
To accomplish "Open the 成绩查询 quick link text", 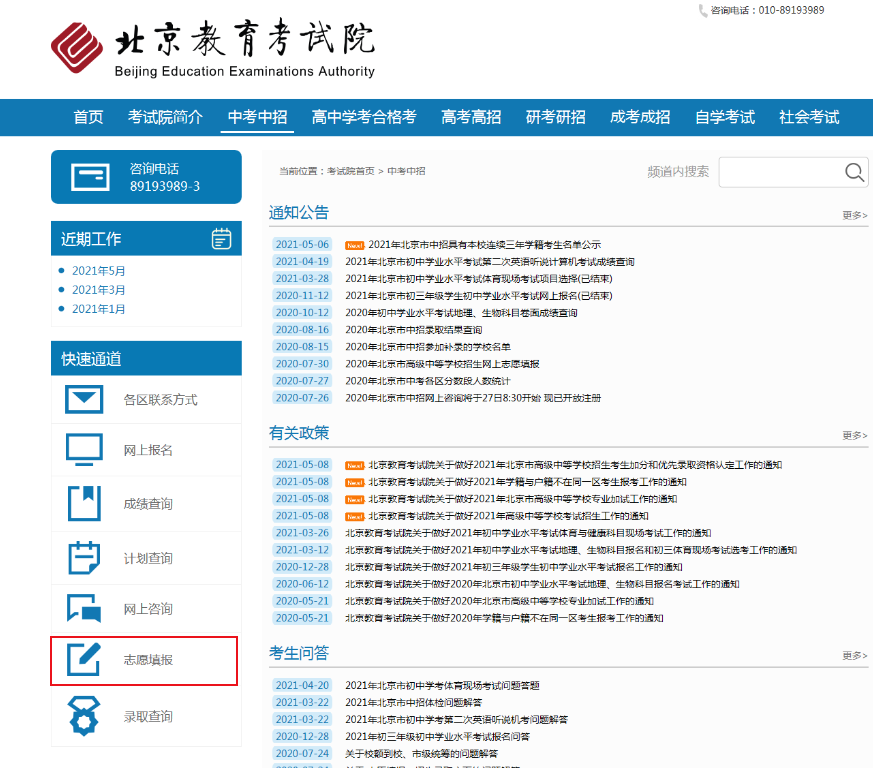I will click(x=148, y=504).
